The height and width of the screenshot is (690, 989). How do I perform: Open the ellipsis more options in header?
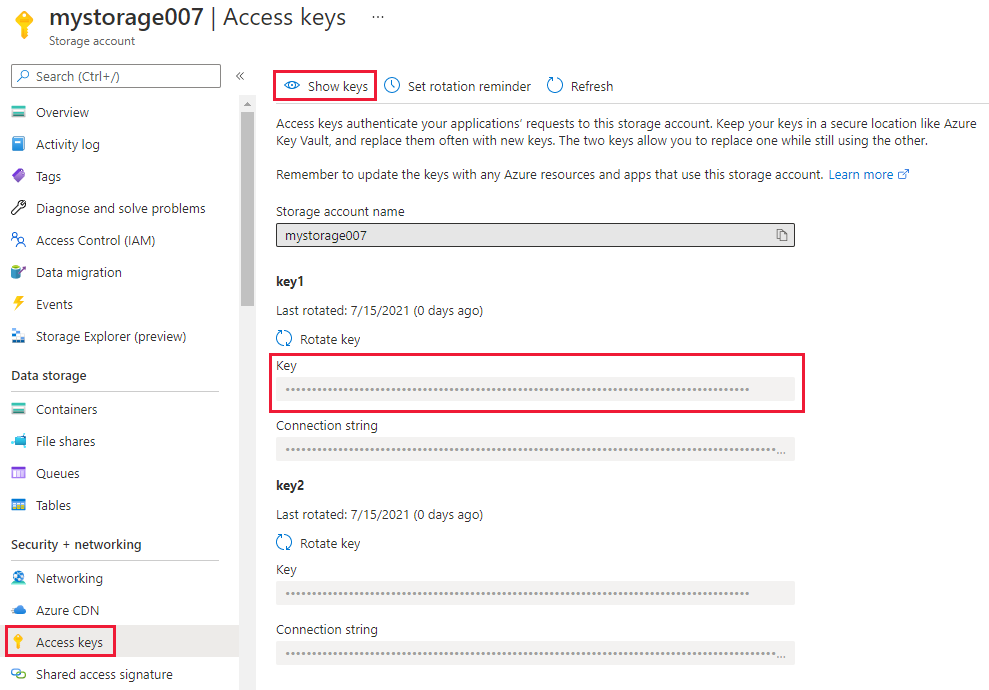point(378,17)
